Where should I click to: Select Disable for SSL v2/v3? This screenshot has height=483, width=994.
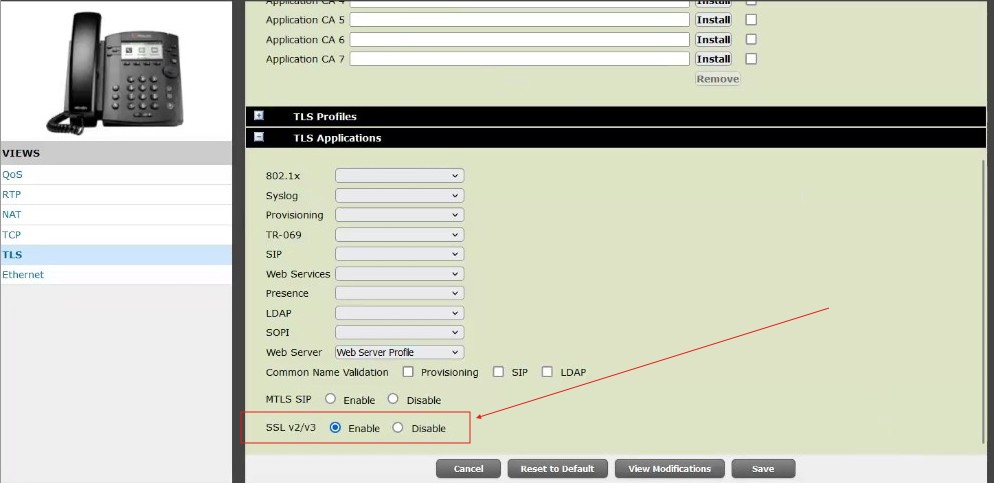click(x=398, y=428)
